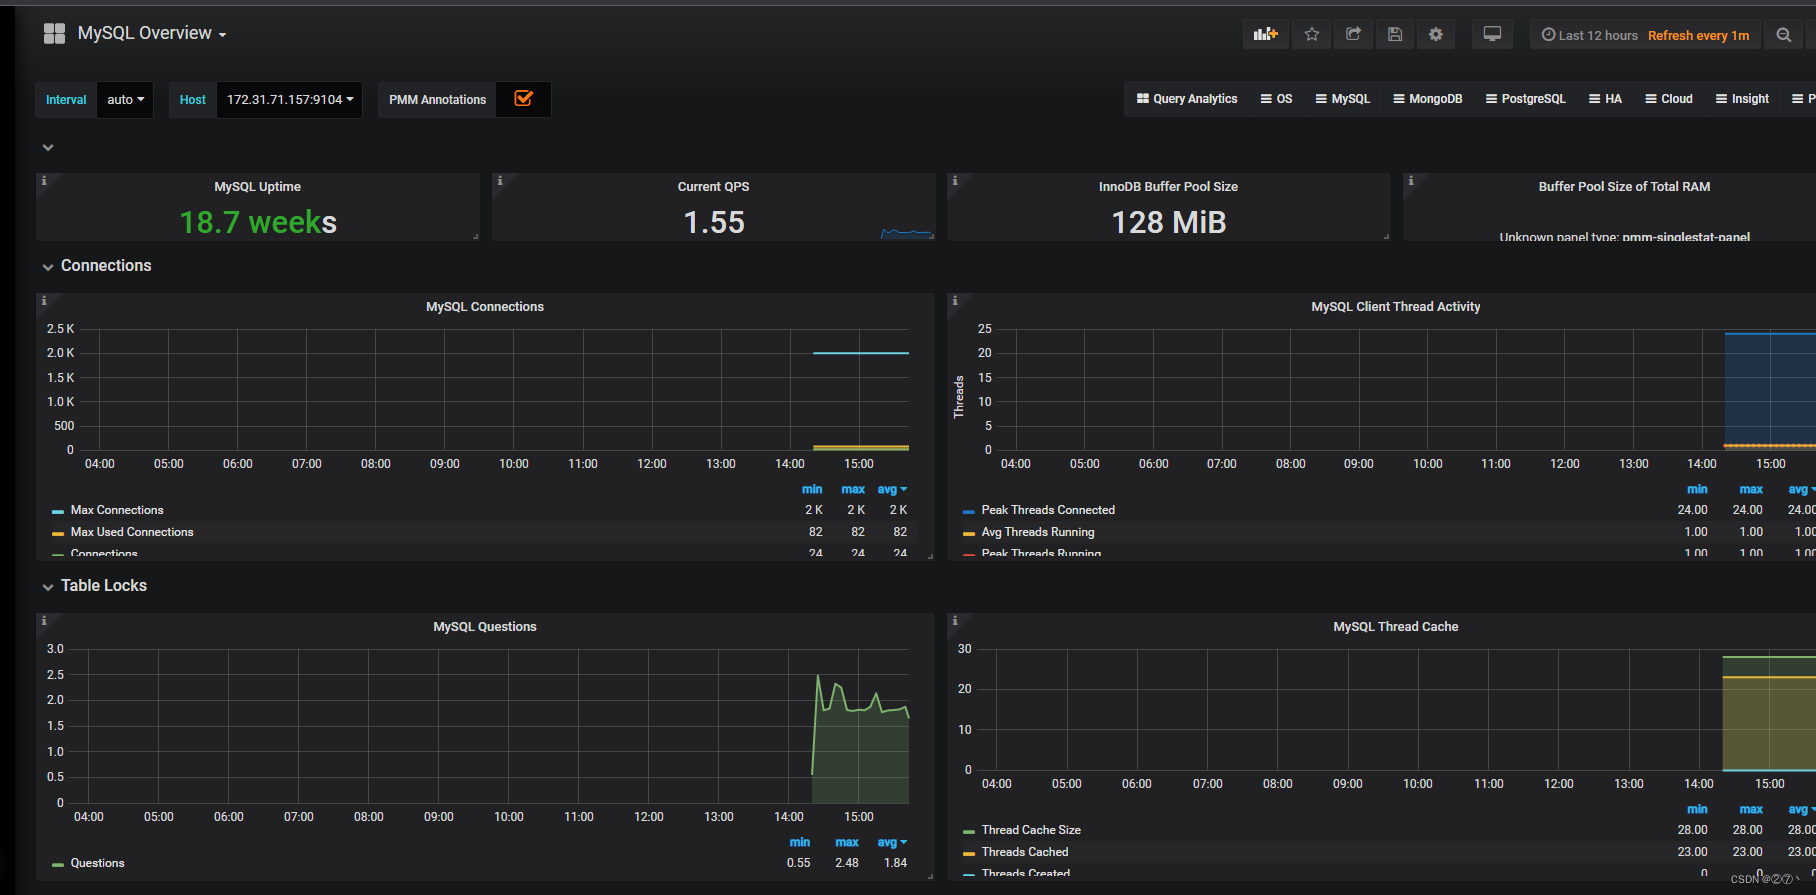Cycle view mode with monitor icon
This screenshot has width=1816, height=895.
coord(1492,34)
